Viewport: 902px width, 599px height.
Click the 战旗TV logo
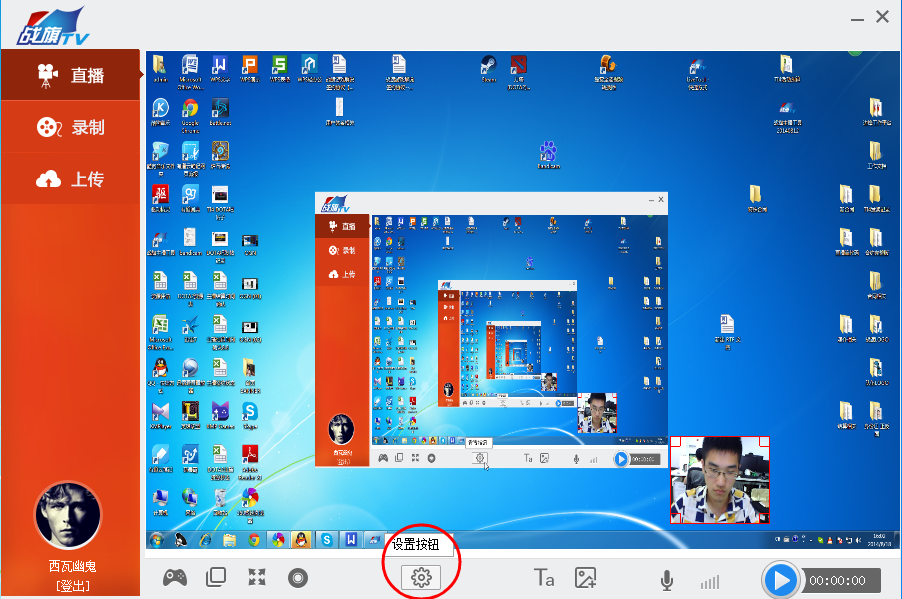[x=53, y=26]
